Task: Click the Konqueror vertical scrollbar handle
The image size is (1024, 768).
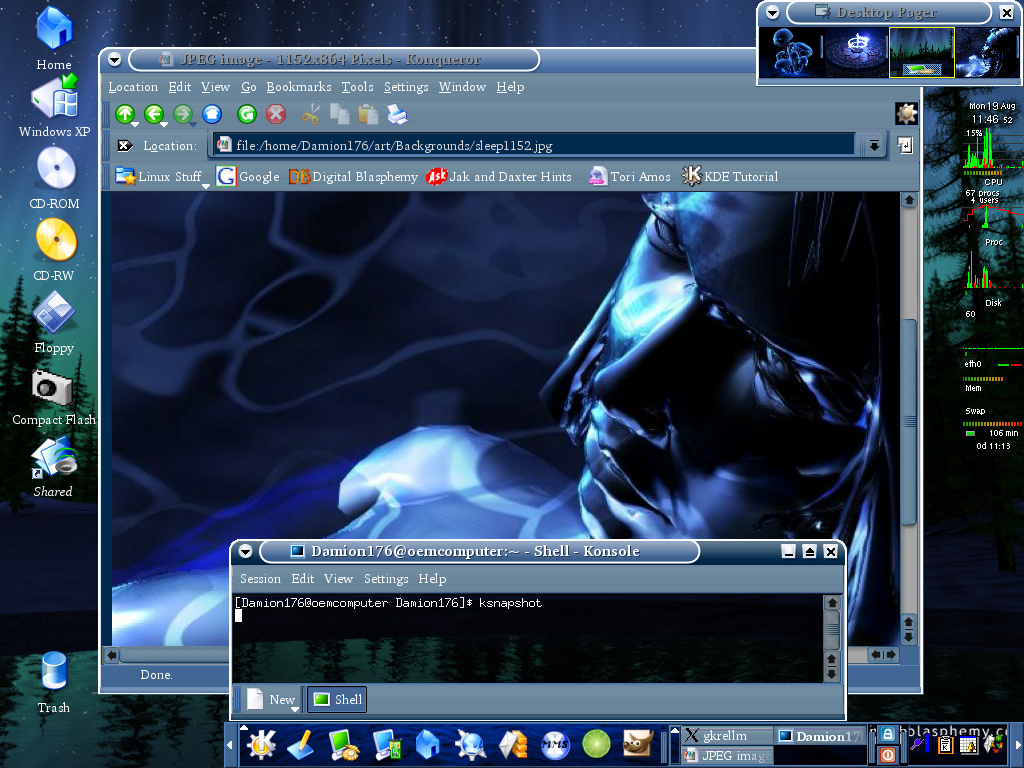Action: (x=908, y=422)
